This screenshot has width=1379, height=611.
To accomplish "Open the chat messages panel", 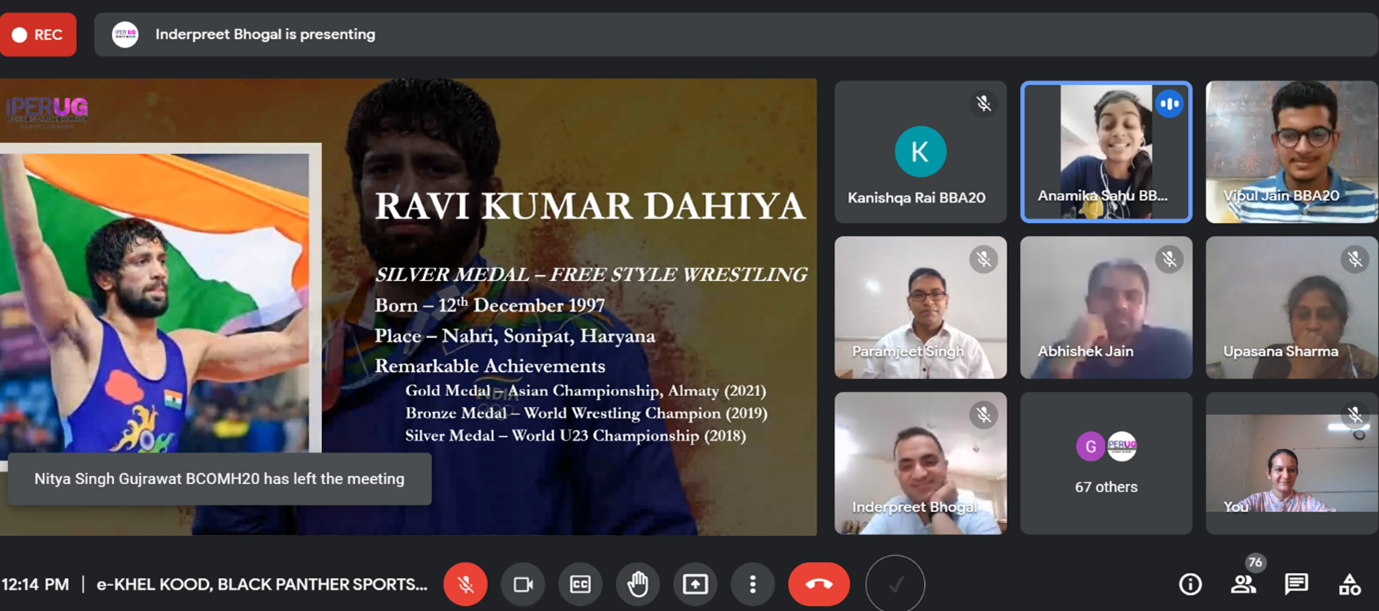I will point(1296,584).
